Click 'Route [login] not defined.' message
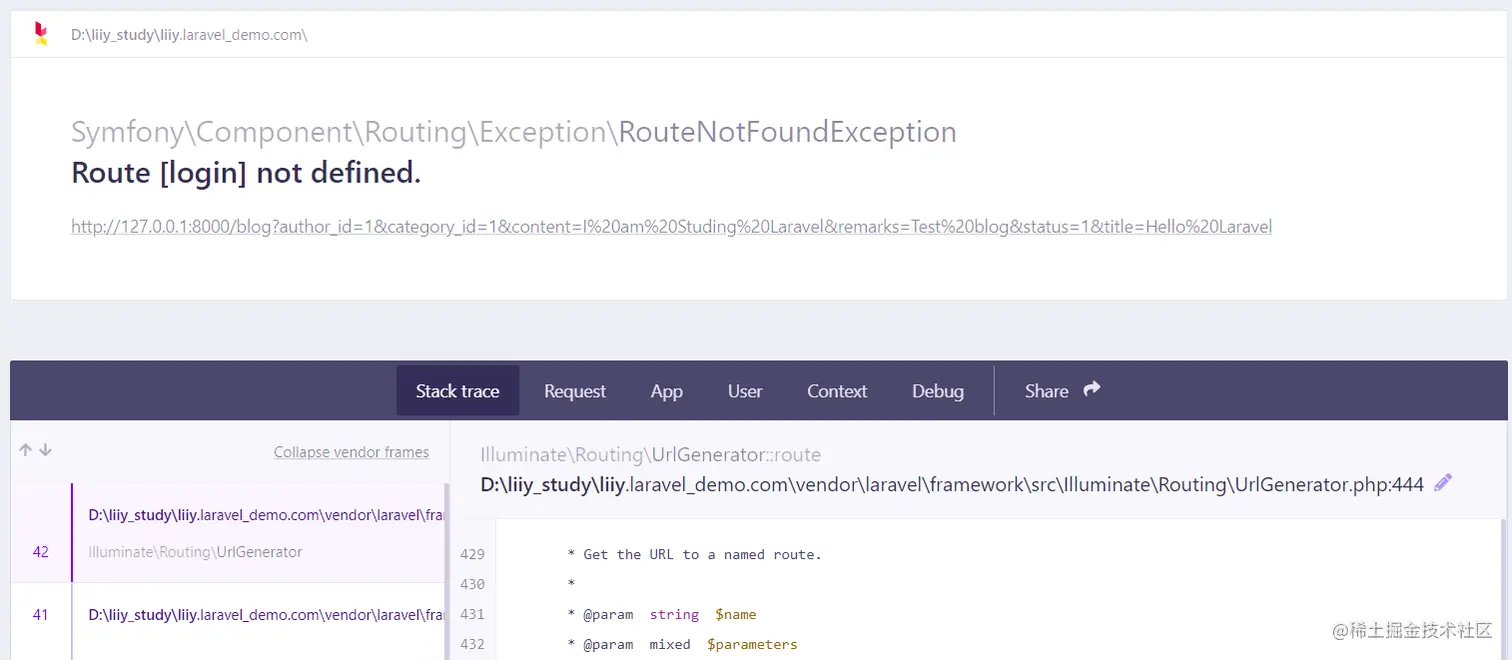Viewport: 1512px width, 660px height. point(246,173)
